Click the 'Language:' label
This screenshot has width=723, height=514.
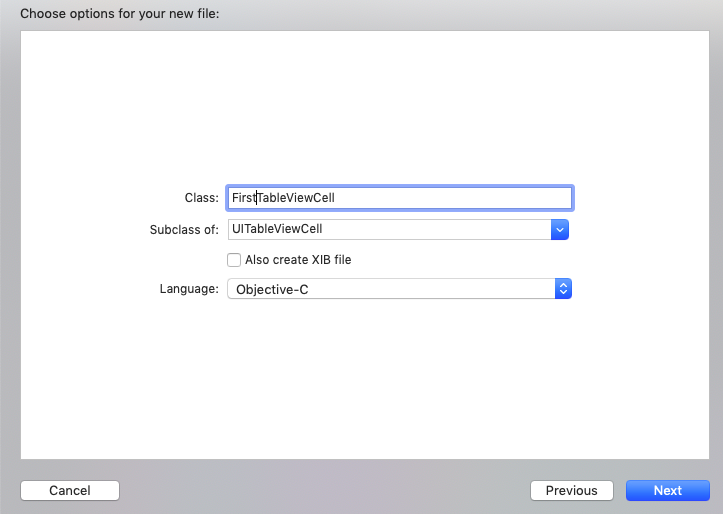[x=189, y=289]
